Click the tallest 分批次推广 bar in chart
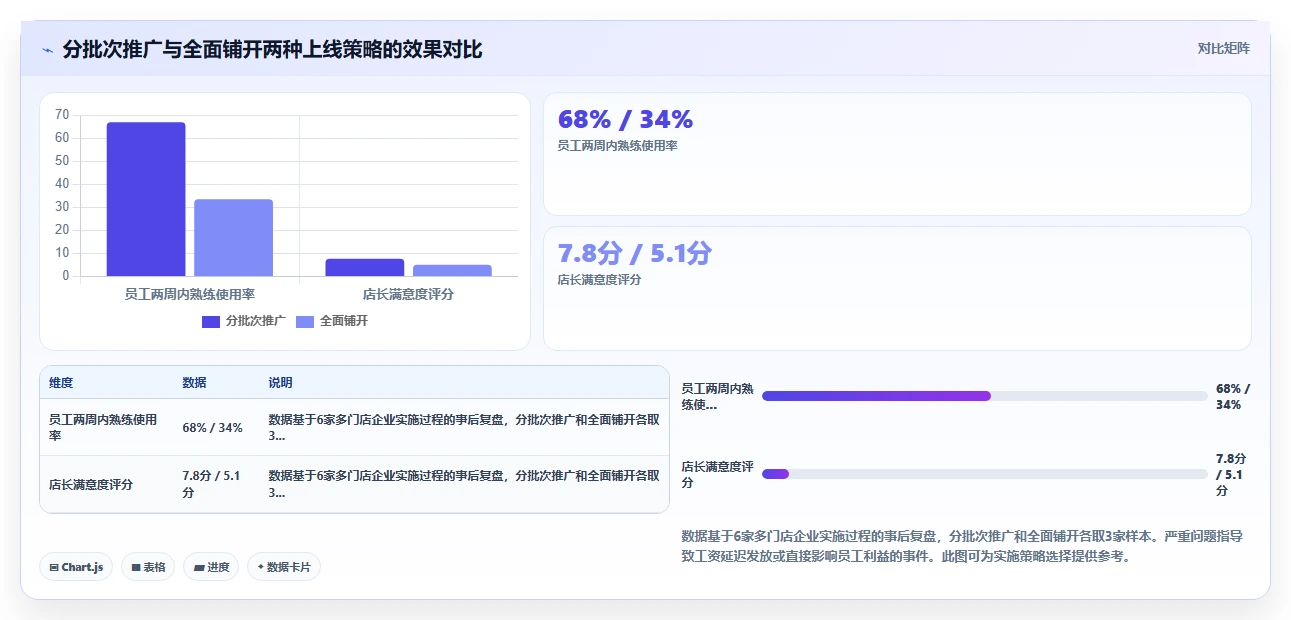 [x=146, y=199]
